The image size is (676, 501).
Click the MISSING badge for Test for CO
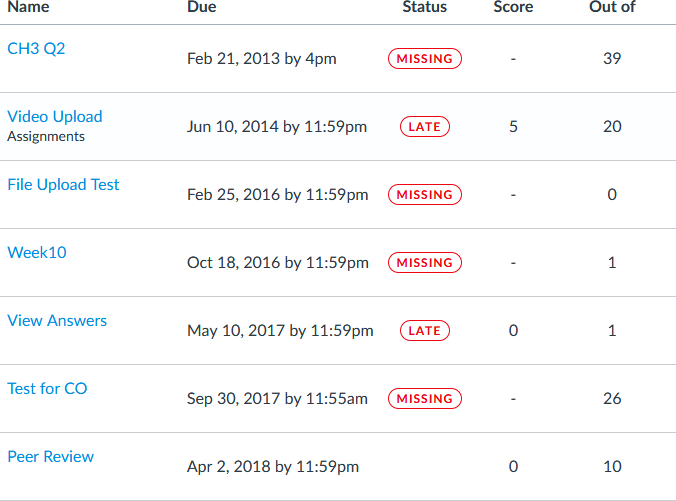pyautogui.click(x=425, y=398)
